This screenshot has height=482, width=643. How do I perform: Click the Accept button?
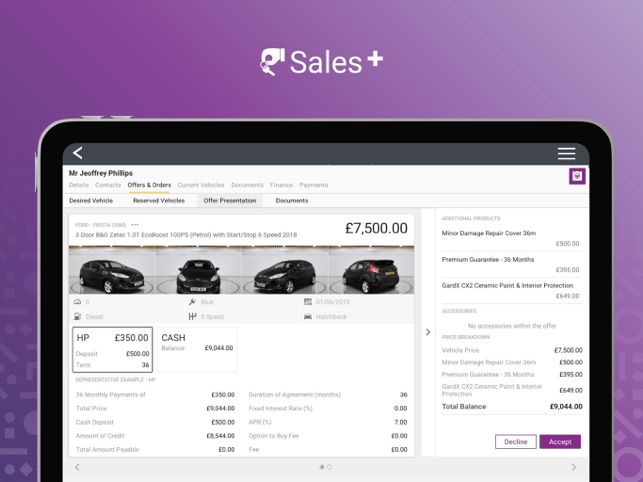tap(560, 442)
